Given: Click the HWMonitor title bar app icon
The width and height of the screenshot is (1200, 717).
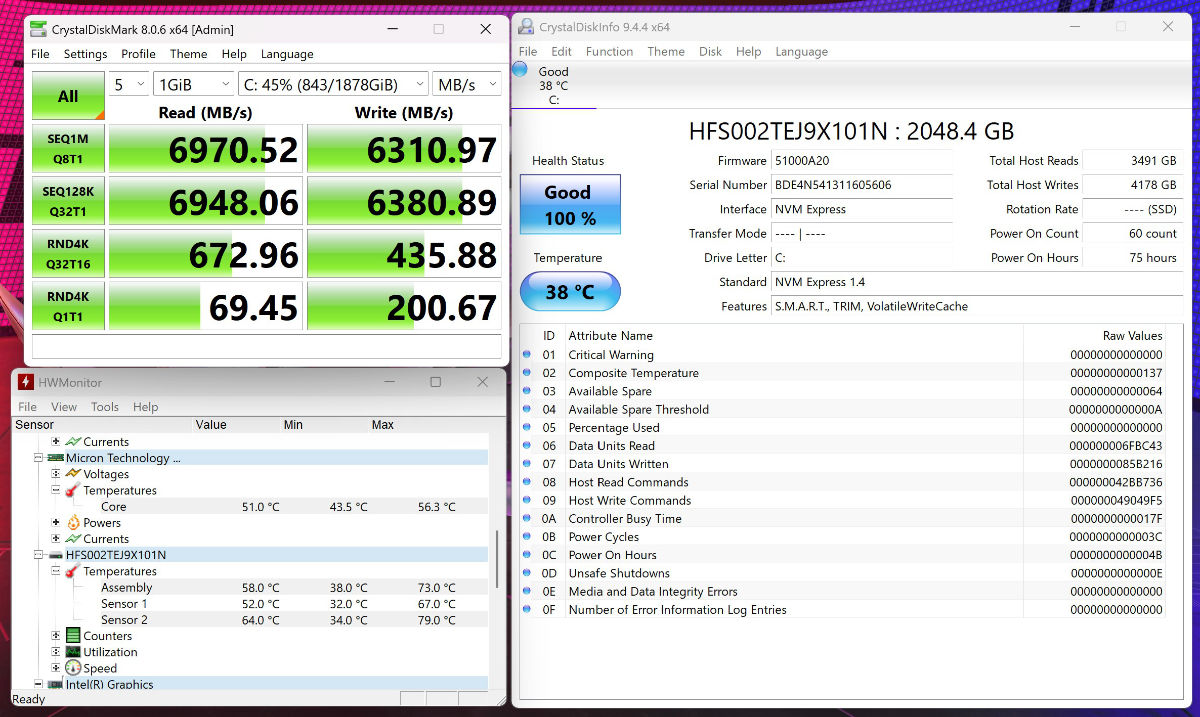Looking at the screenshot, I should click(x=26, y=382).
